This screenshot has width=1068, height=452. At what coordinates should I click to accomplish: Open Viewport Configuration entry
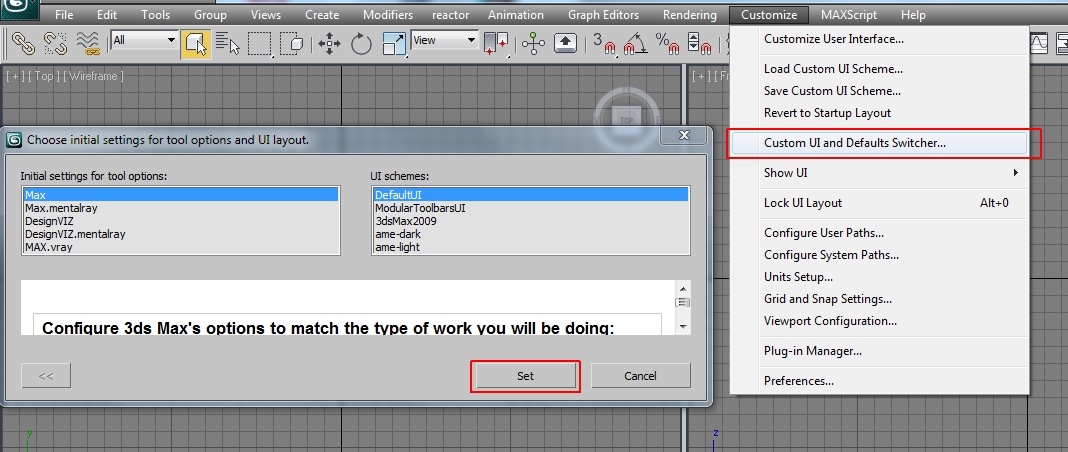pos(879,321)
